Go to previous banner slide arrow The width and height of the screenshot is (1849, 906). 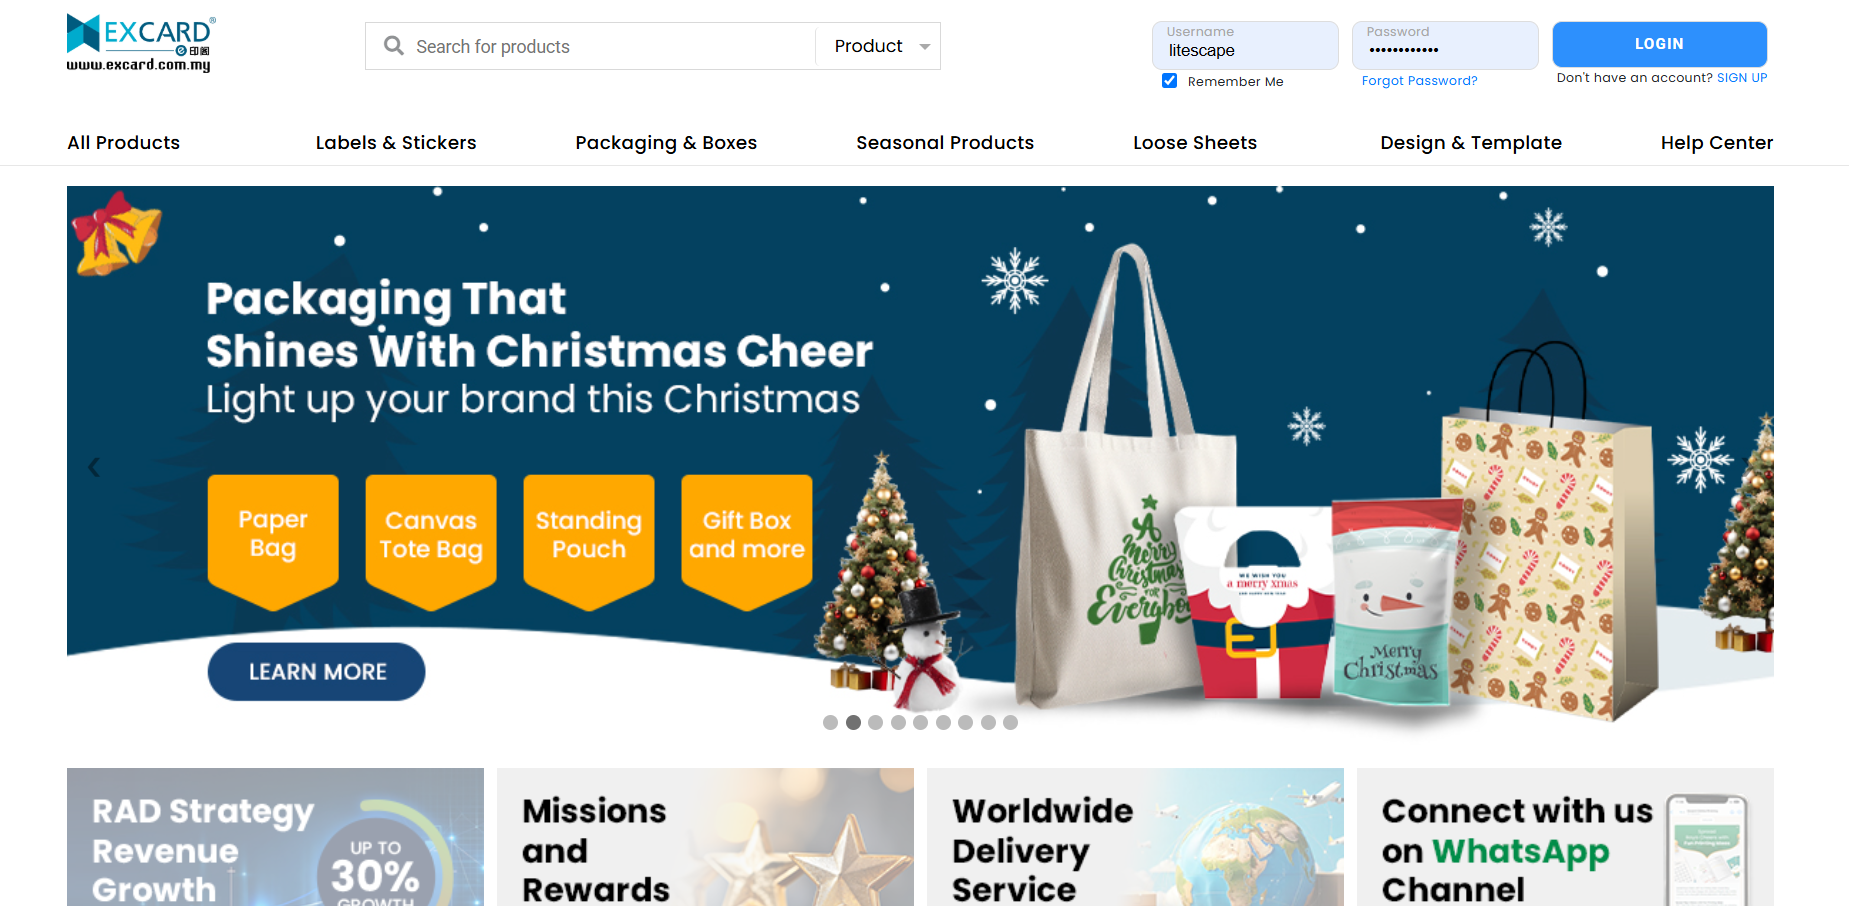[94, 467]
